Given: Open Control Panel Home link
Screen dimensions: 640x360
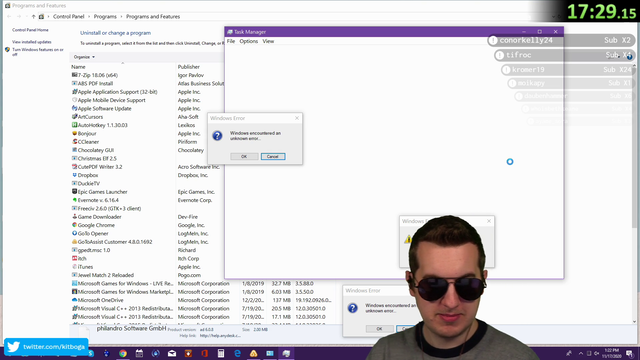Looking at the screenshot, I should coord(30,30).
